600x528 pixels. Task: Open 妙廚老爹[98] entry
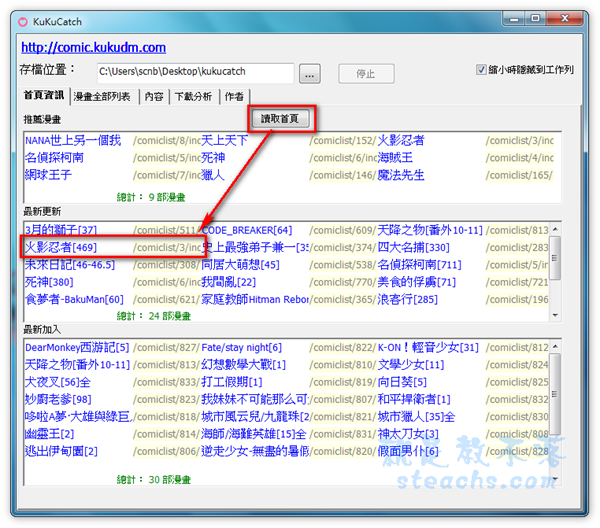tap(58, 399)
